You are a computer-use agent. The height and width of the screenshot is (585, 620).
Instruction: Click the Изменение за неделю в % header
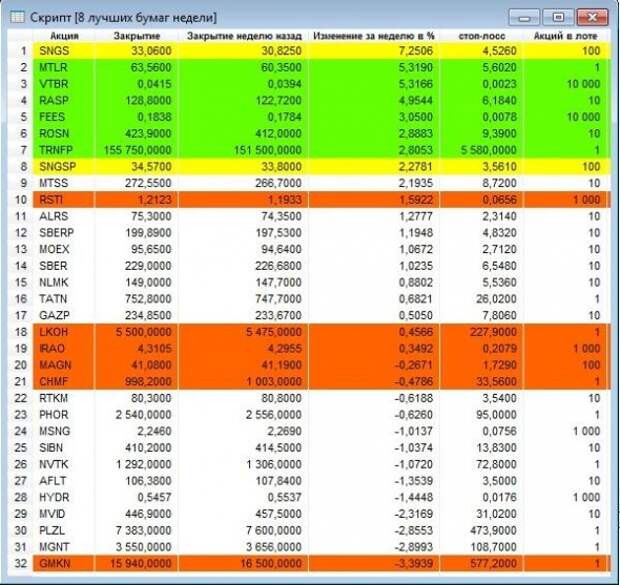click(374, 36)
